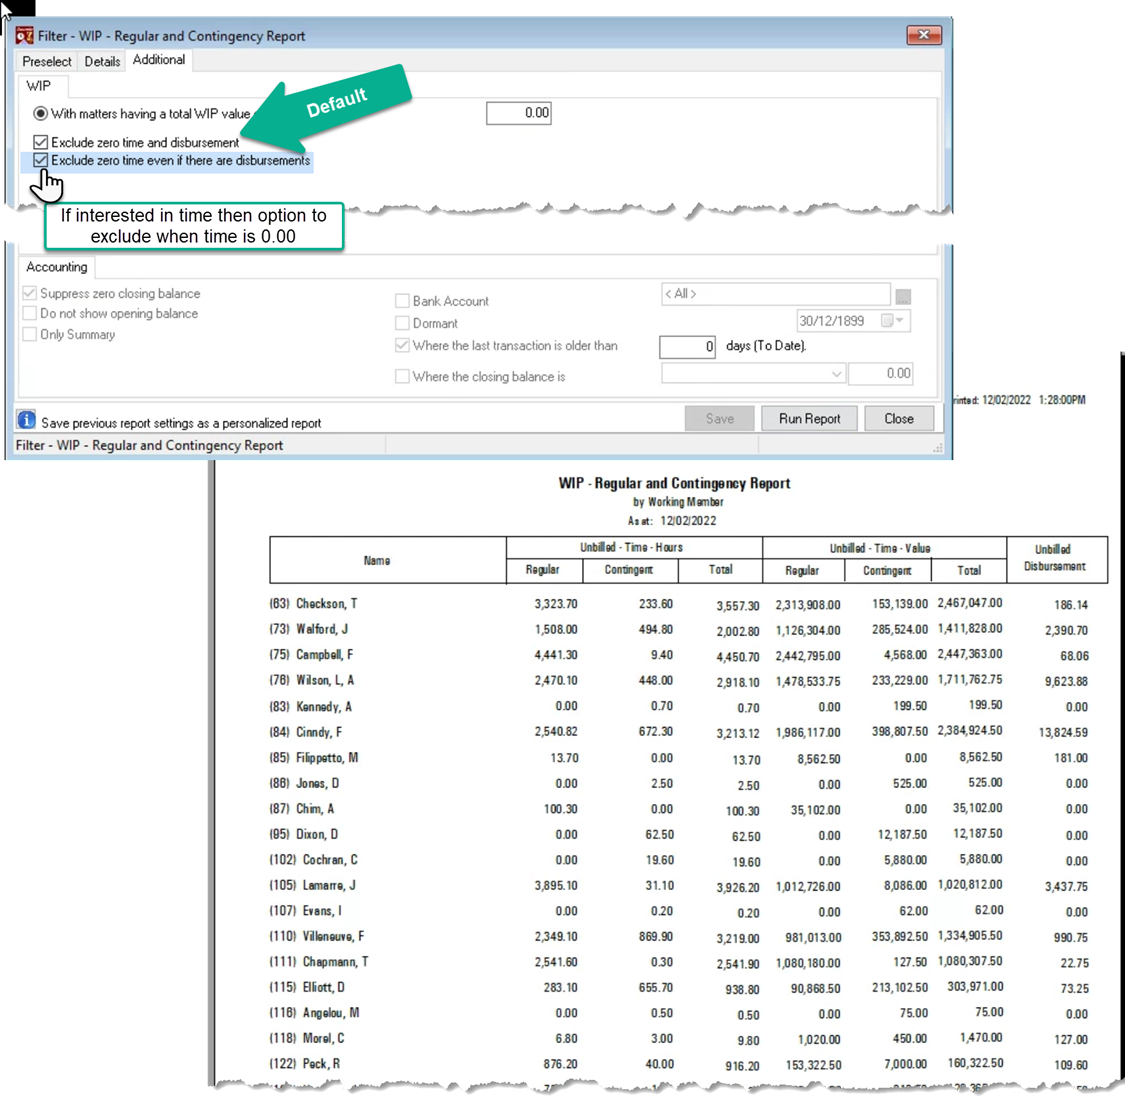Click the 'Unbilled Disbursement' column header

1055,558
